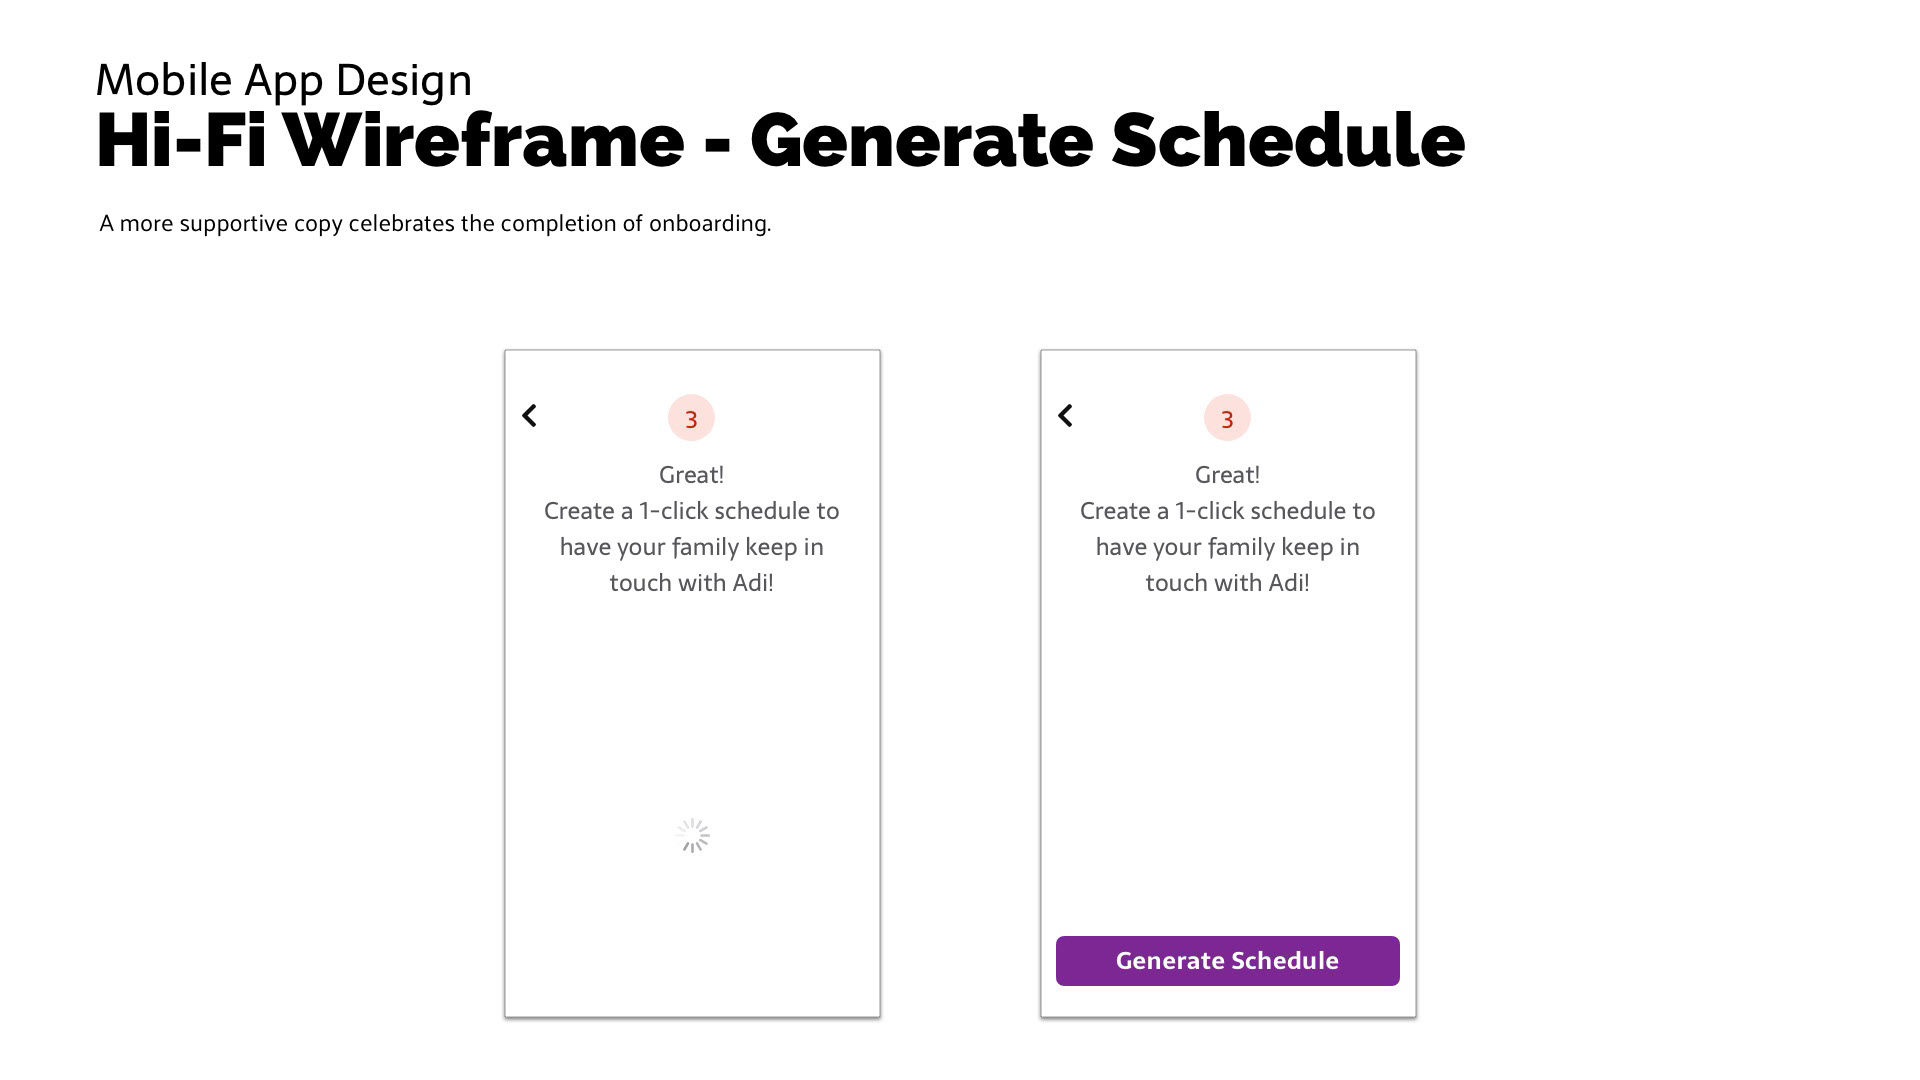The image size is (1920, 1080).
Task: Click the 'Hi-Fi Wireframe - Generate Schedule' title
Action: (x=780, y=141)
